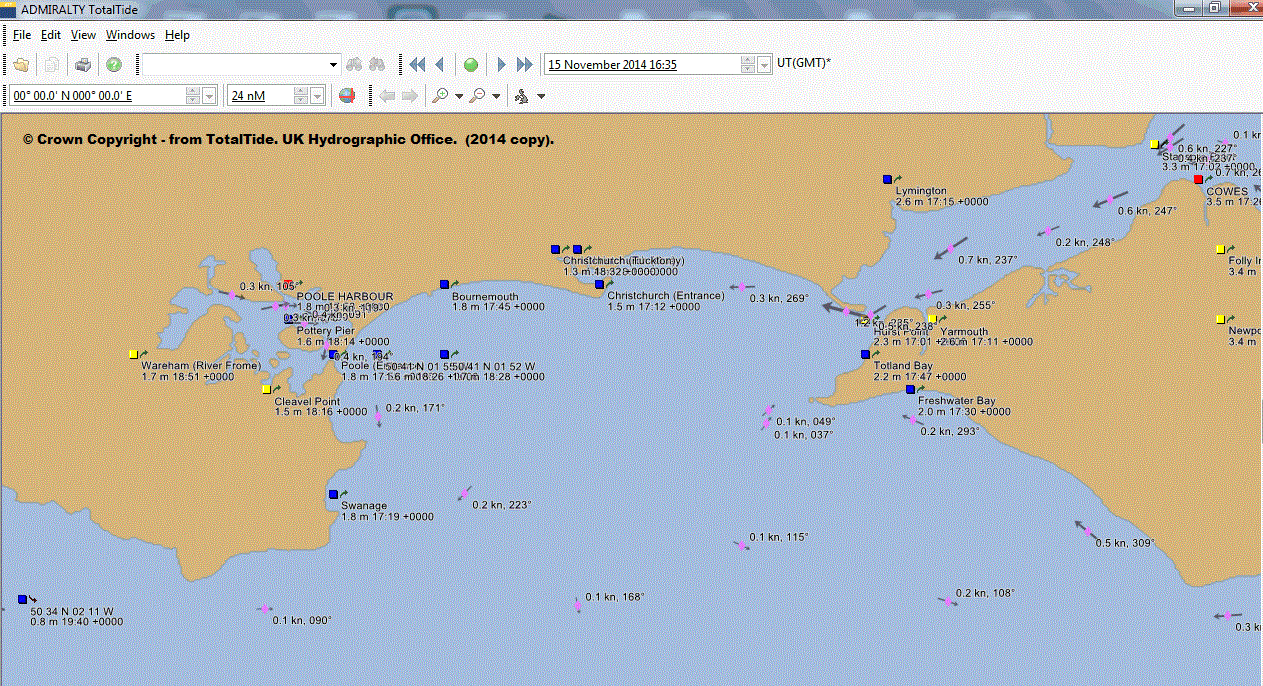Open the View menu
Image resolution: width=1263 pixels, height=686 pixels.
coord(83,35)
